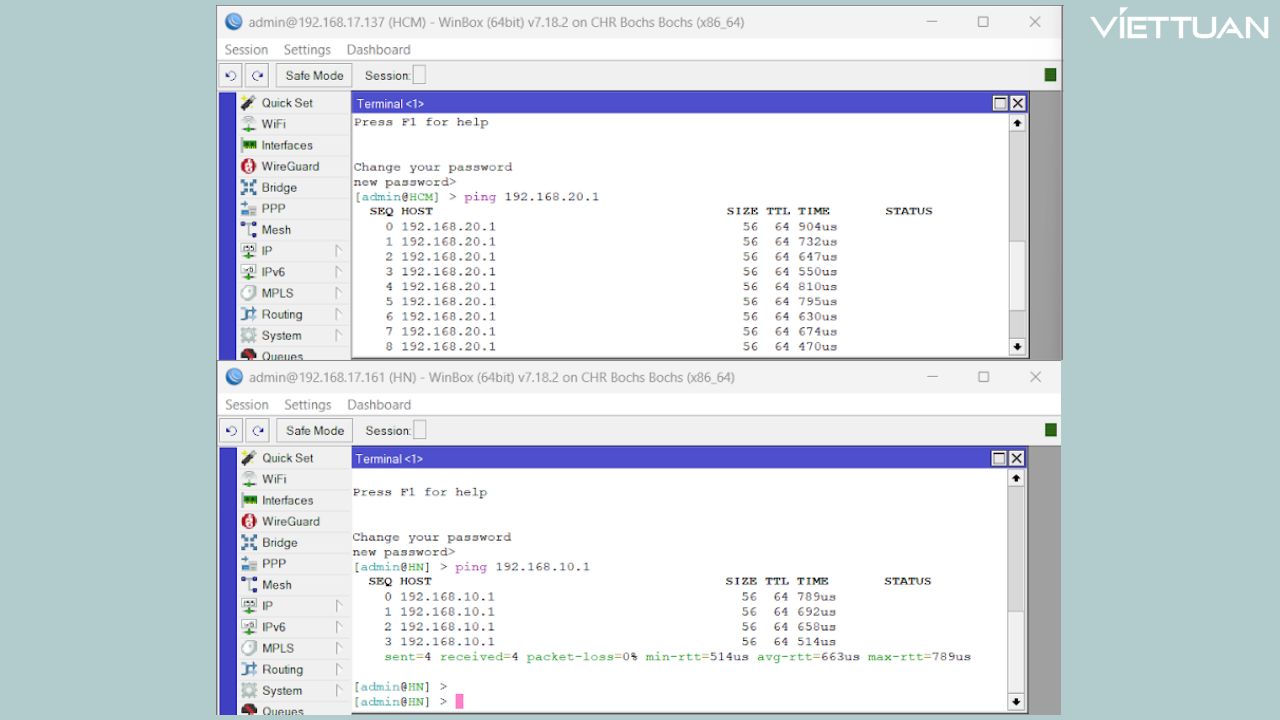
Task: Open the Settings menu in the HCM window
Action: pos(307,49)
